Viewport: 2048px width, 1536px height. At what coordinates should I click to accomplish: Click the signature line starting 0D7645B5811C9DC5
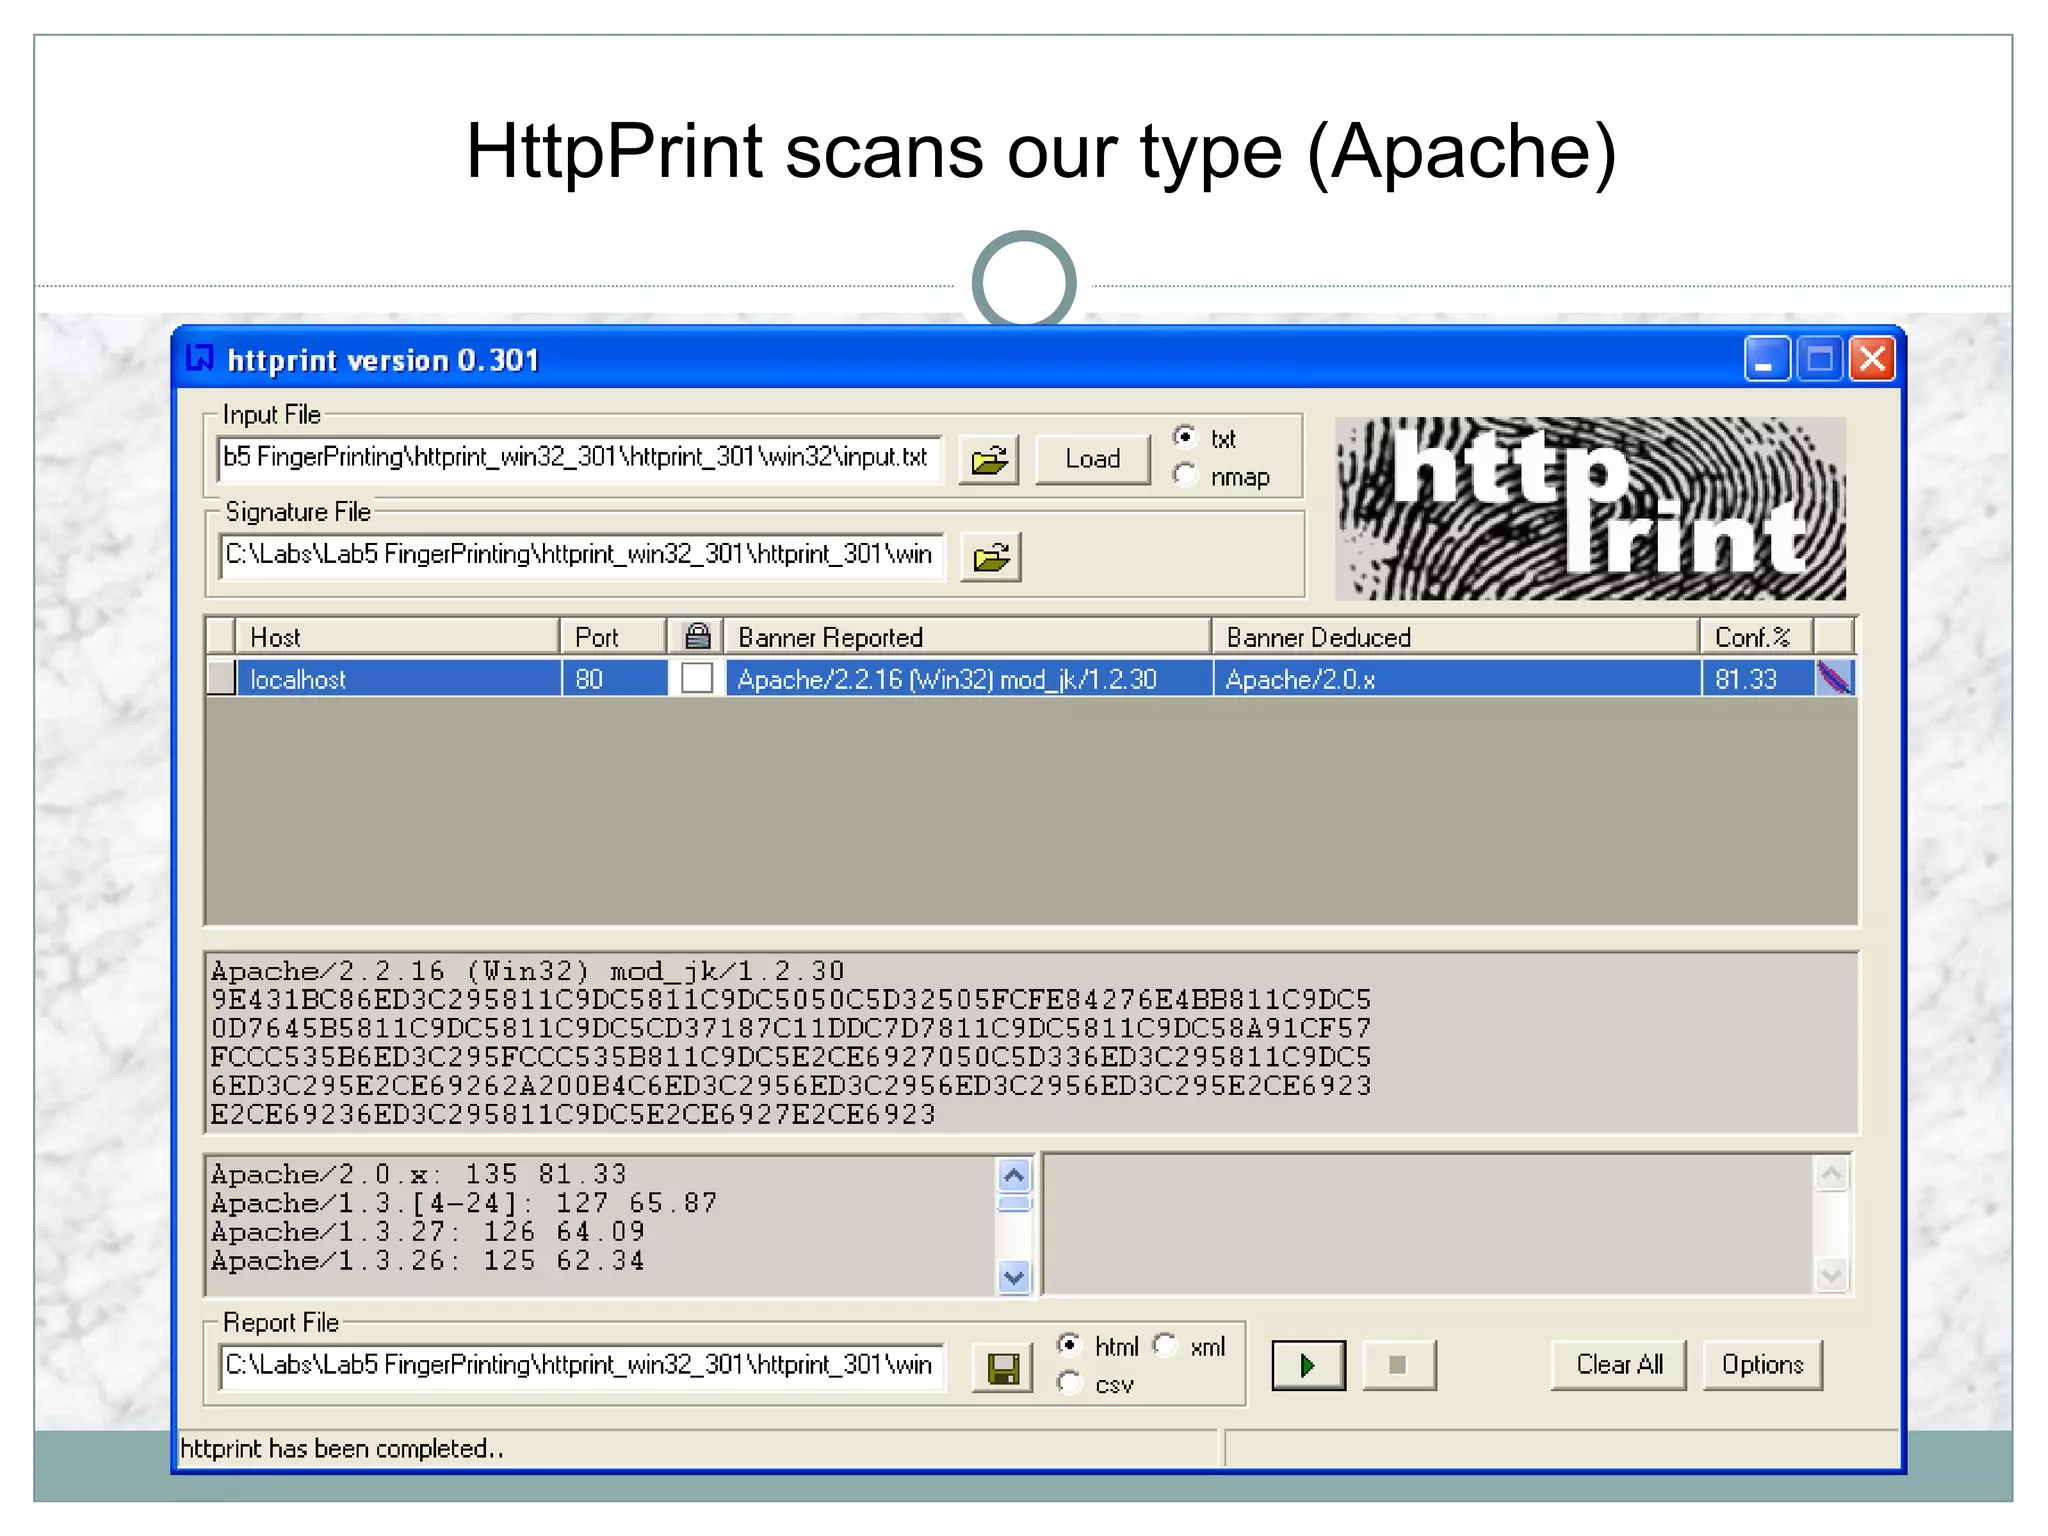coord(791,1028)
